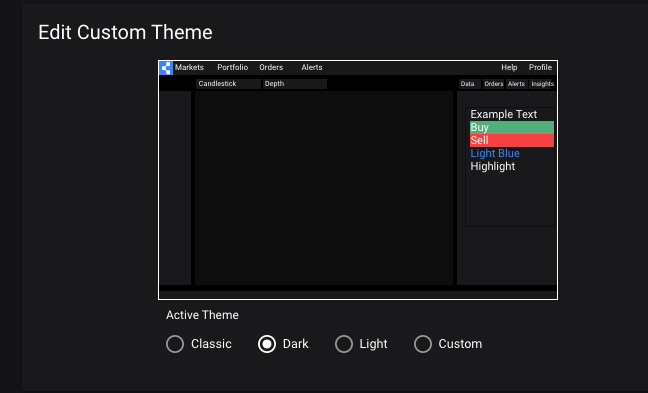The width and height of the screenshot is (648, 393).
Task: Select the Data side panel tab
Action: (470, 84)
